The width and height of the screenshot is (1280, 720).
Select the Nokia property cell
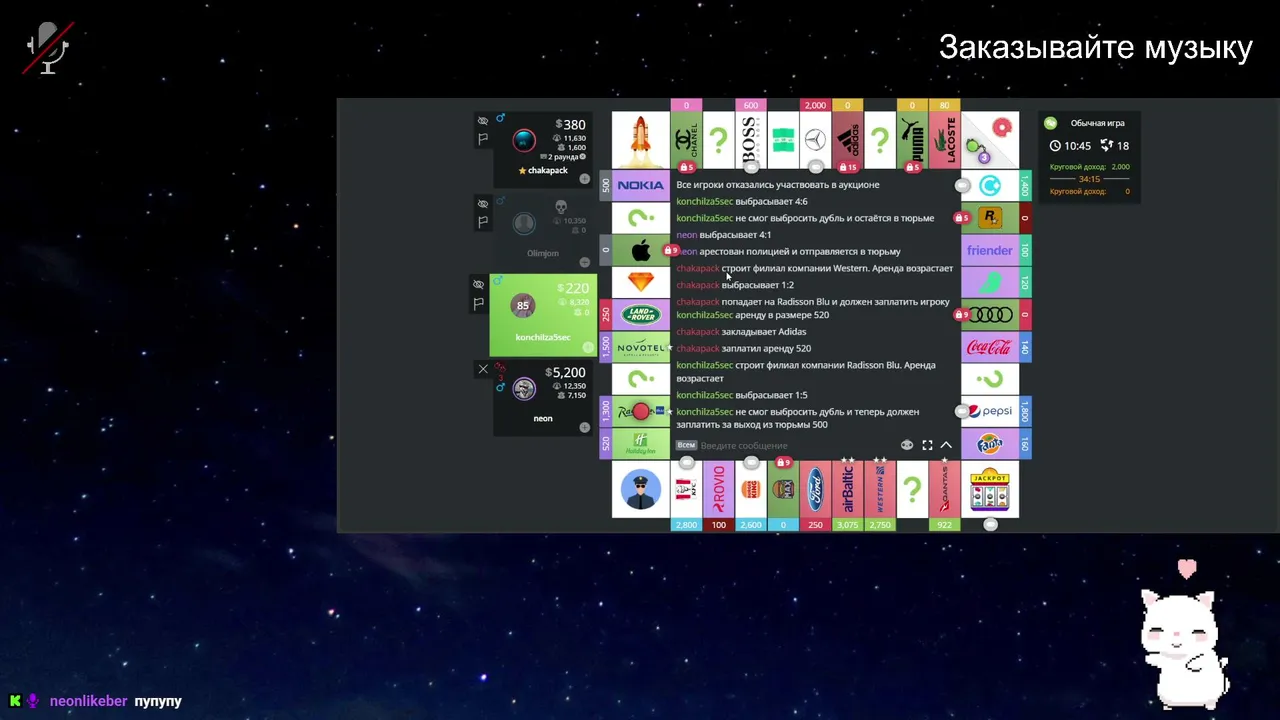(x=641, y=185)
